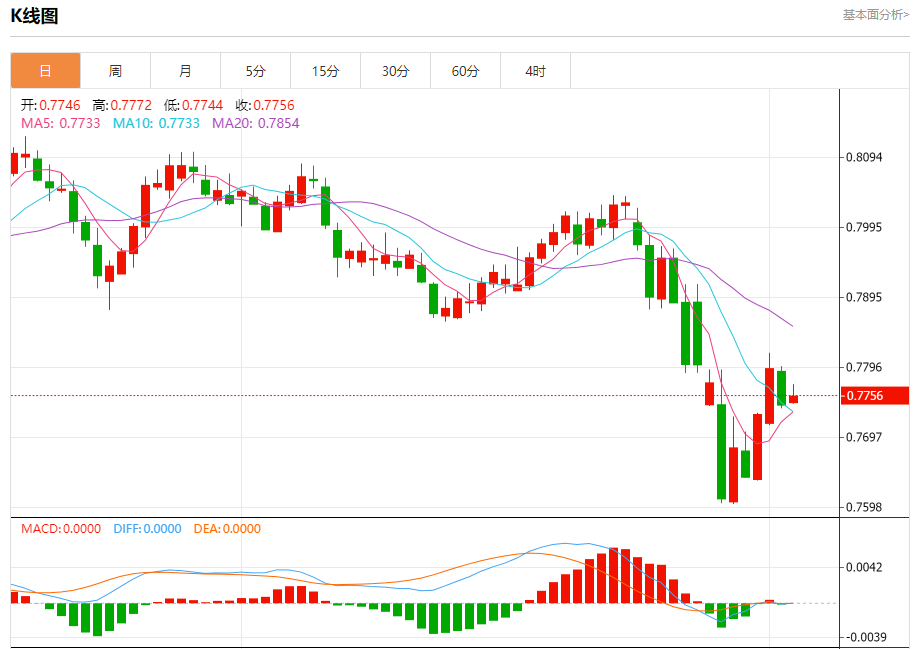
Task: Click the MA10 indicator label
Action: pyautogui.click(x=156, y=123)
